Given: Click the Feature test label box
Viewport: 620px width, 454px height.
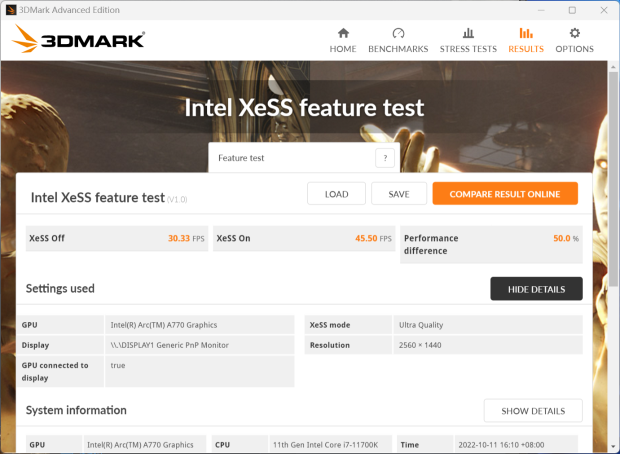Looking at the screenshot, I should coord(304,158).
